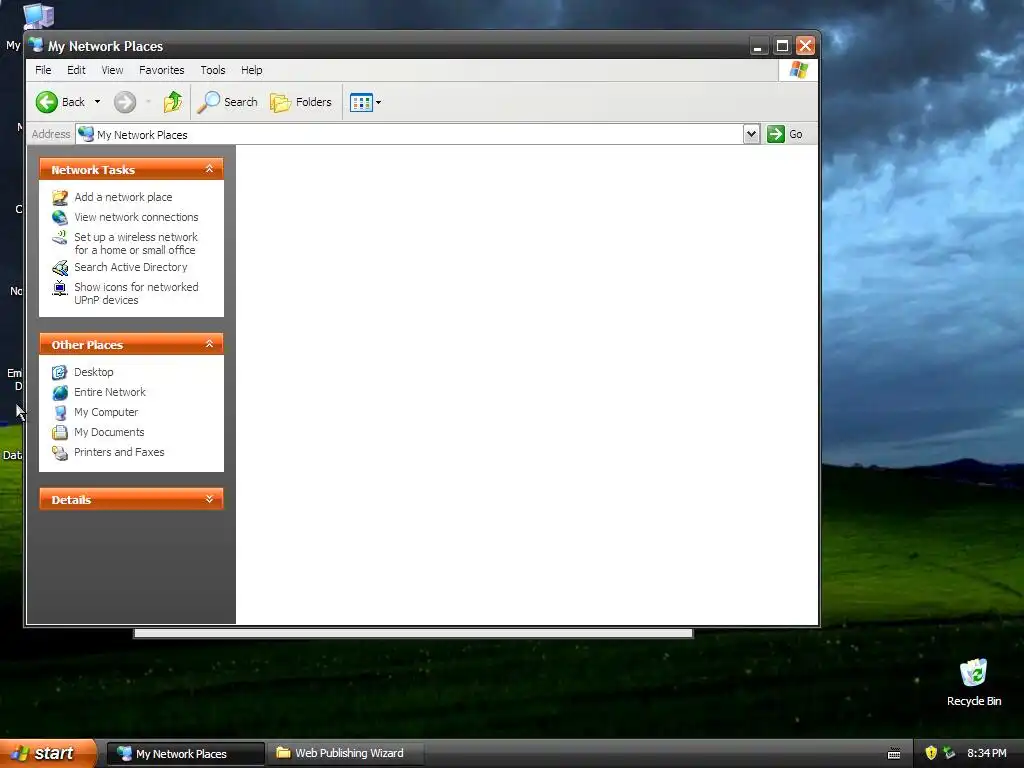Screen dimensions: 1024x768
Task: Open the Views dropdown button
Action: click(365, 103)
